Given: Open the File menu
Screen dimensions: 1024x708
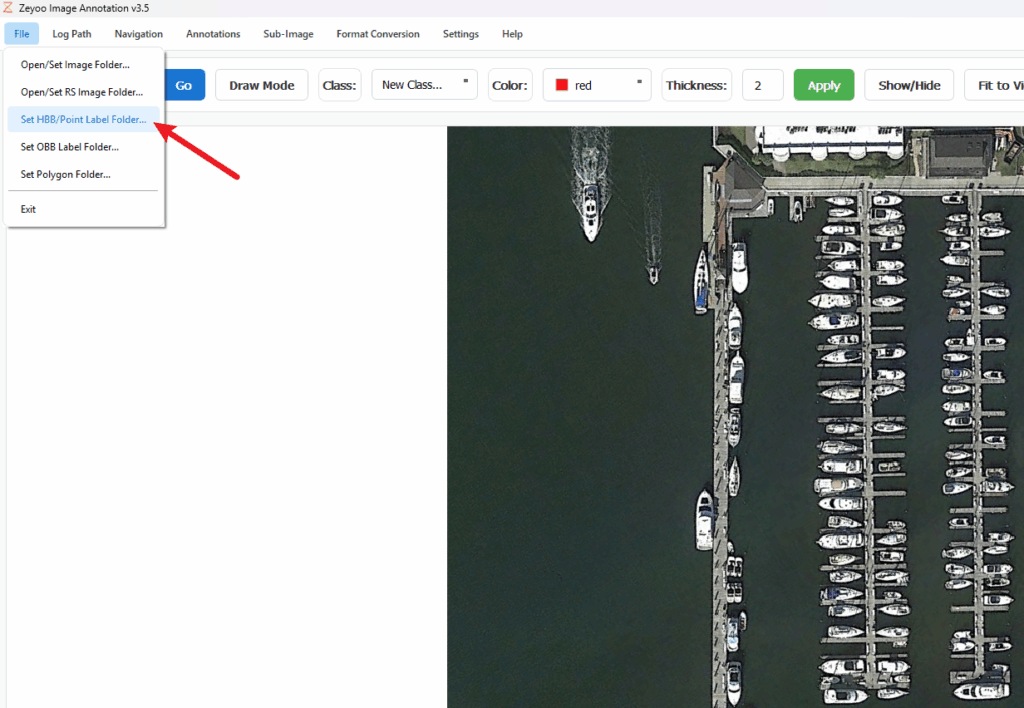Looking at the screenshot, I should pos(22,34).
